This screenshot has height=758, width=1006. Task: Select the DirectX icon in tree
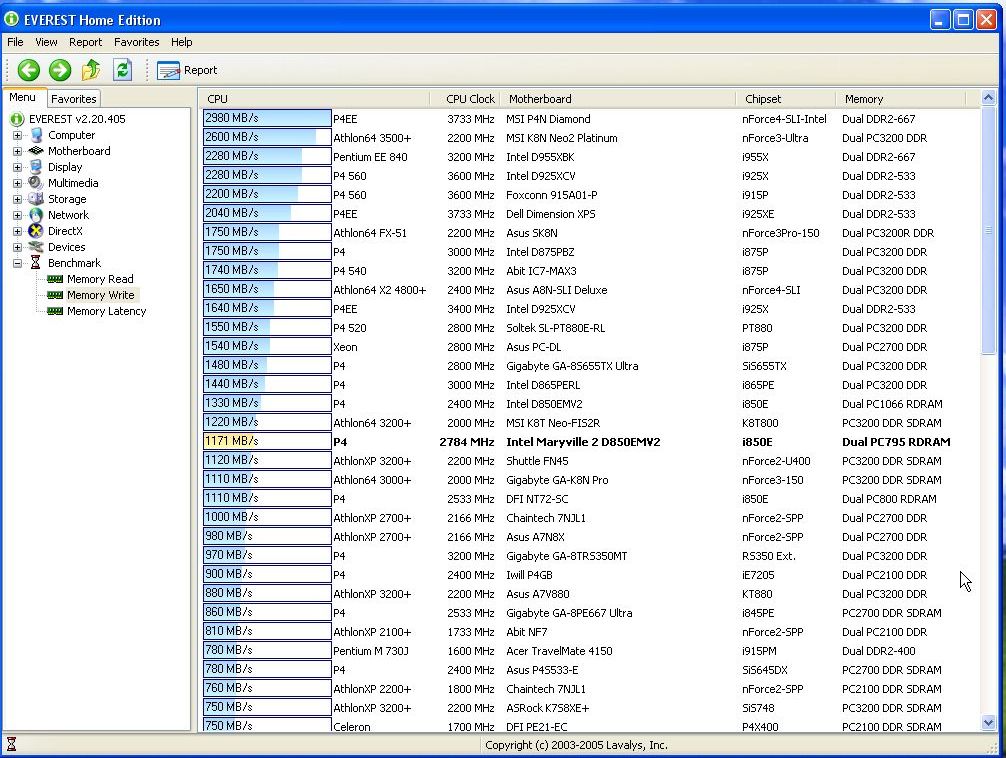pos(37,231)
